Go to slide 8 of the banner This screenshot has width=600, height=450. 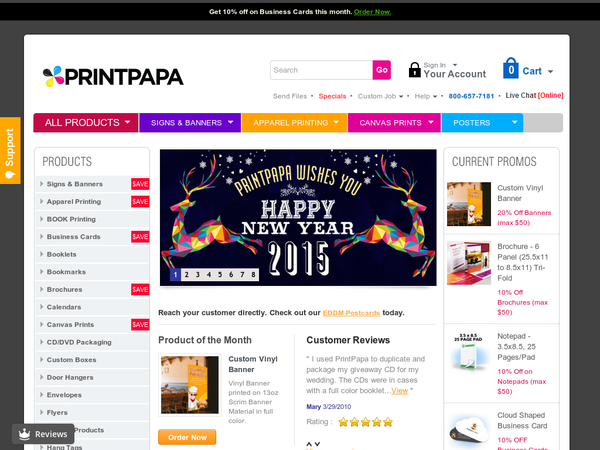253,274
